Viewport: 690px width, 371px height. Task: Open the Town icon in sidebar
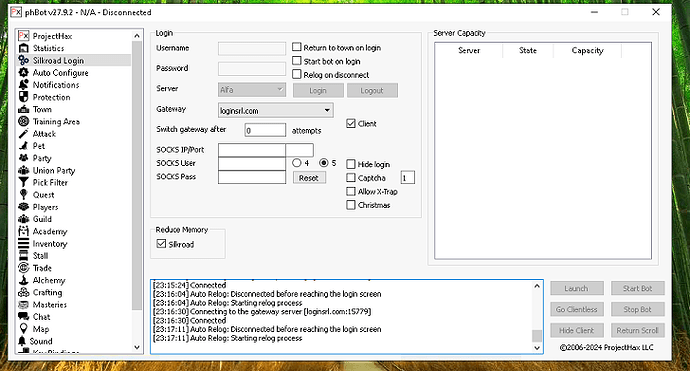[23, 109]
